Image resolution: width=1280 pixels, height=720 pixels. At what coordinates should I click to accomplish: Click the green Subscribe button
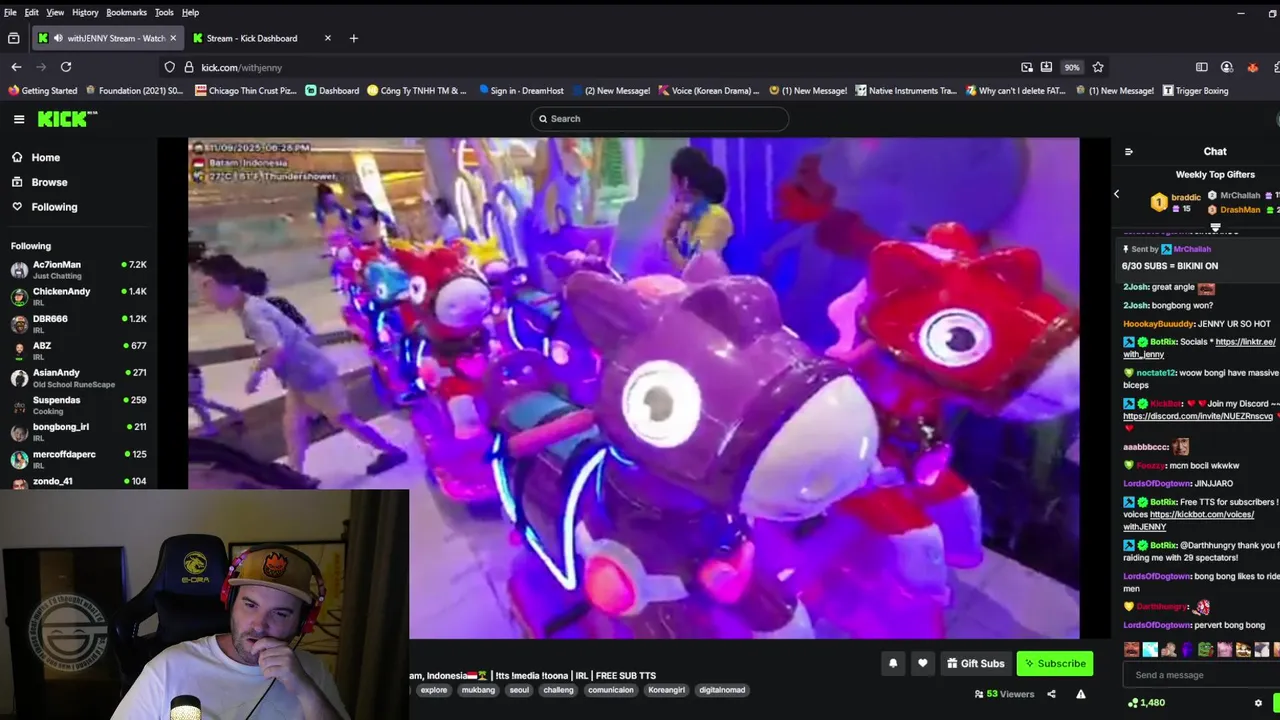1054,663
